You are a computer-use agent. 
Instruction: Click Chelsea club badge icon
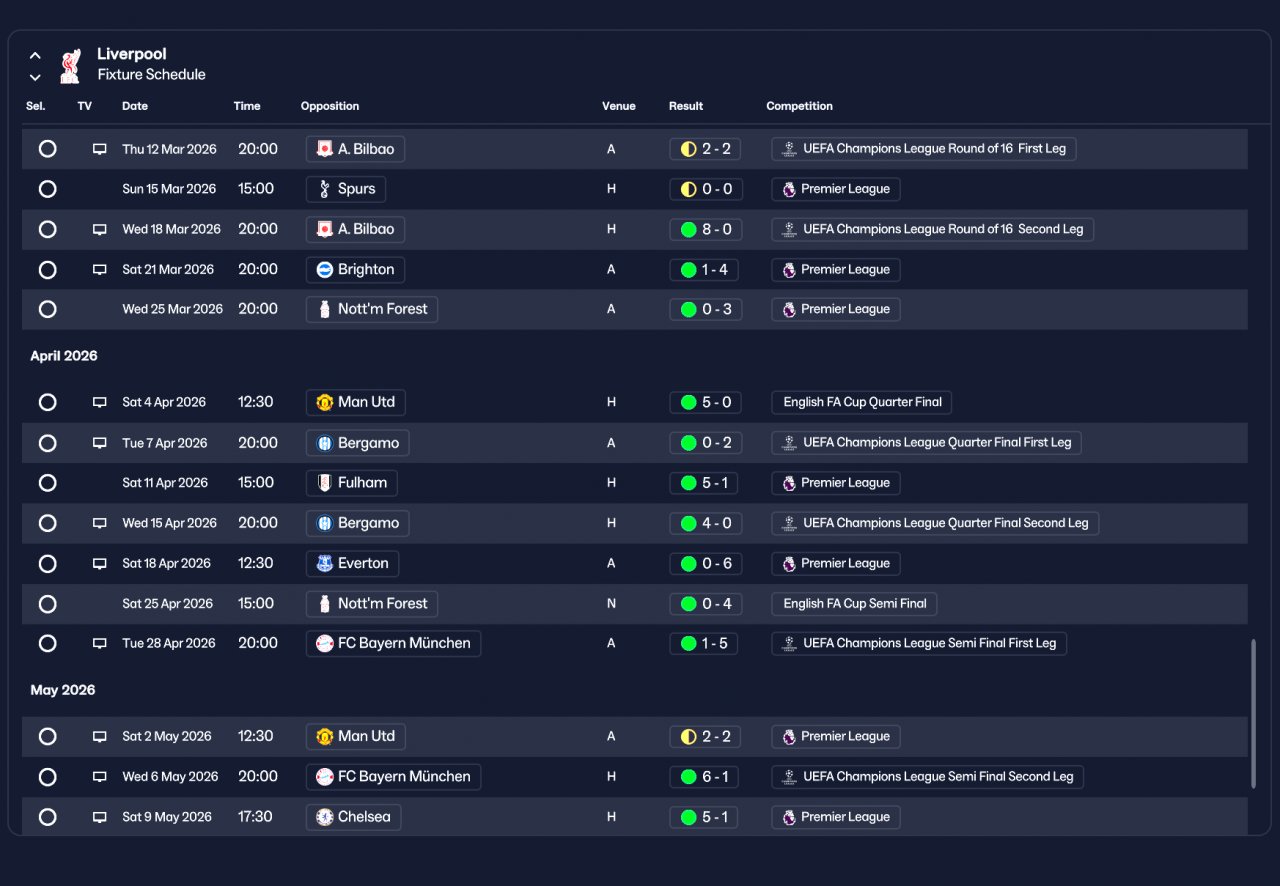[324, 817]
